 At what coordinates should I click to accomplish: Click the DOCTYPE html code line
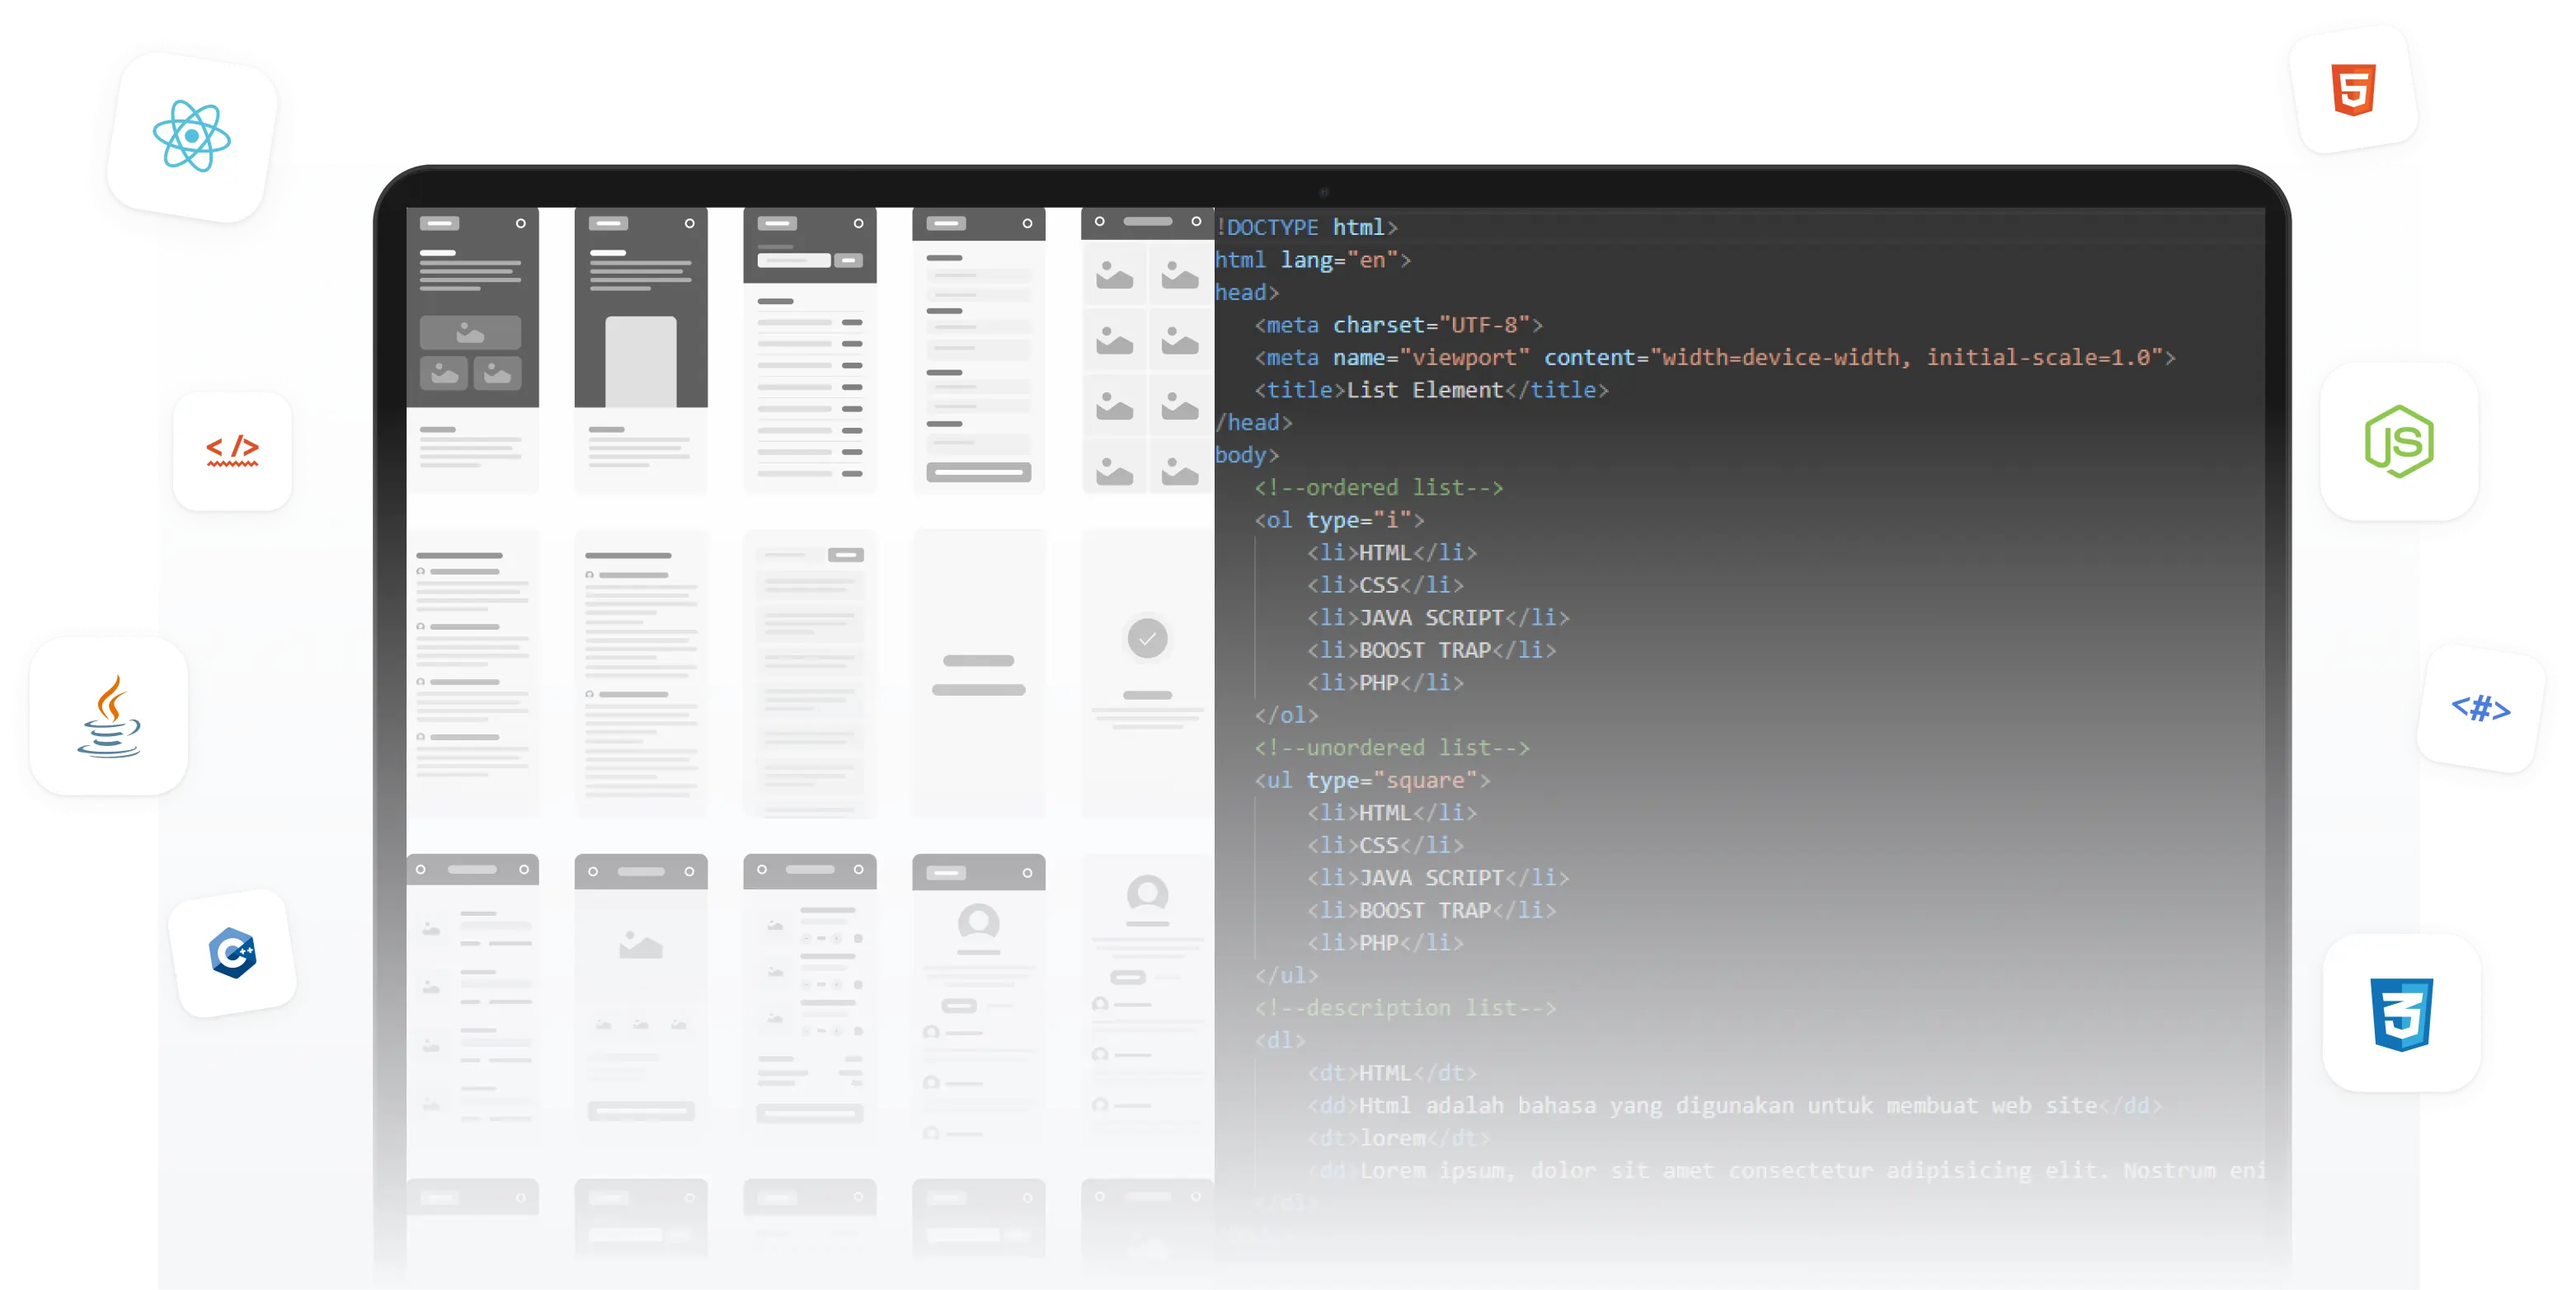coord(1306,228)
